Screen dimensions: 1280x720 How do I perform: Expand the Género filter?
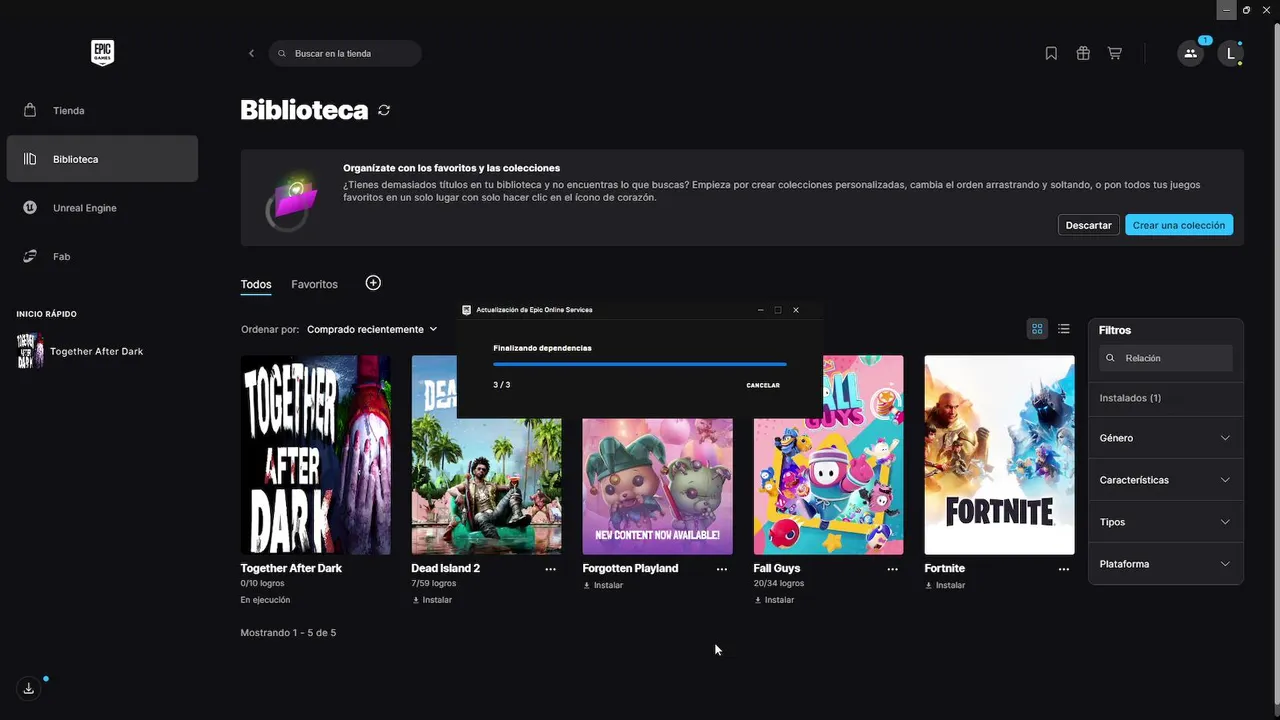pyautogui.click(x=1166, y=438)
